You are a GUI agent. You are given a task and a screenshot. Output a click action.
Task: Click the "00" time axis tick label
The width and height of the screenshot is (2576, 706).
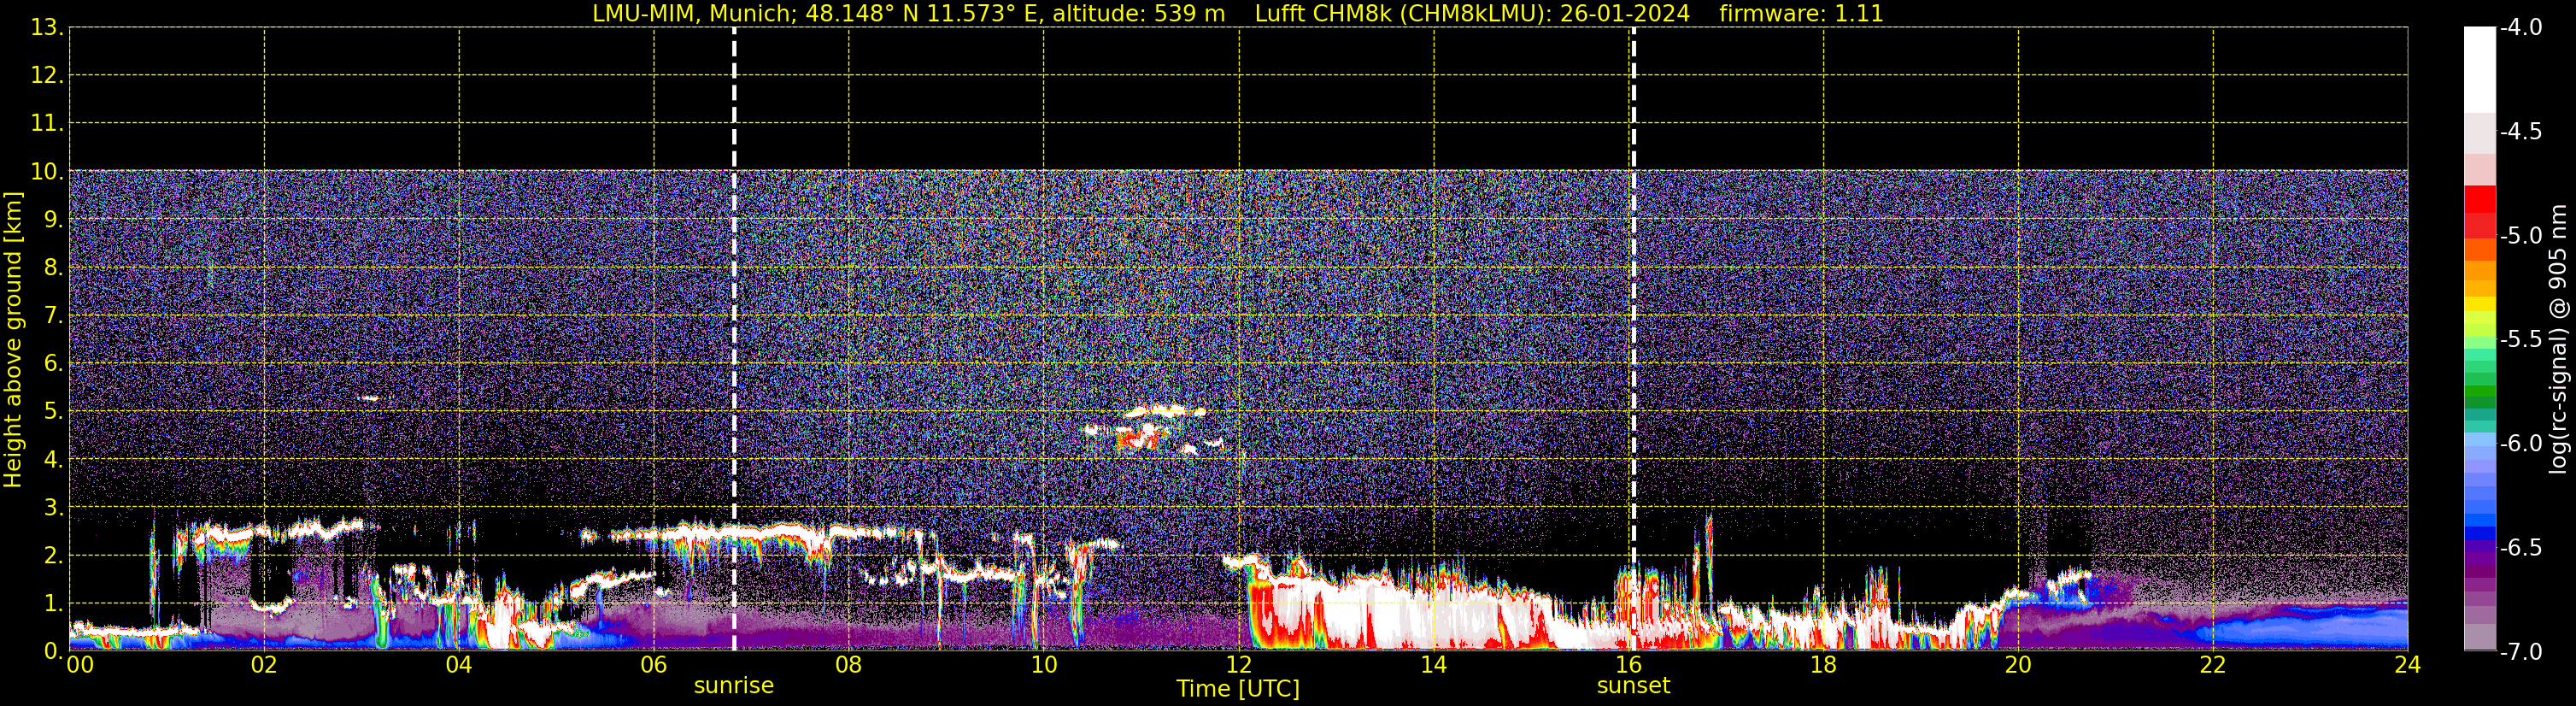point(80,665)
